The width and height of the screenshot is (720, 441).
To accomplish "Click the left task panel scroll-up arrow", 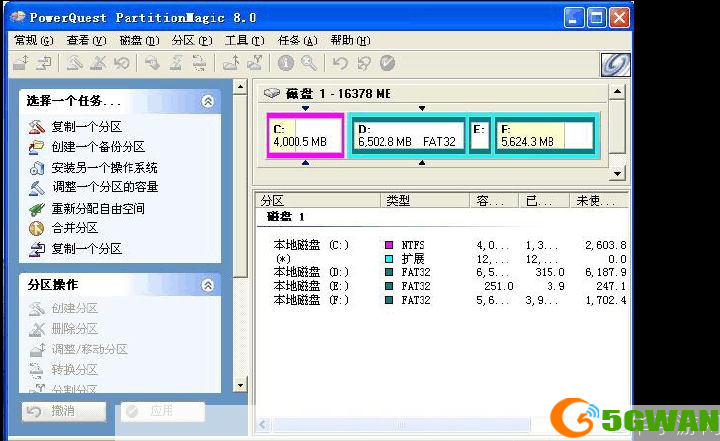I will [x=240, y=87].
